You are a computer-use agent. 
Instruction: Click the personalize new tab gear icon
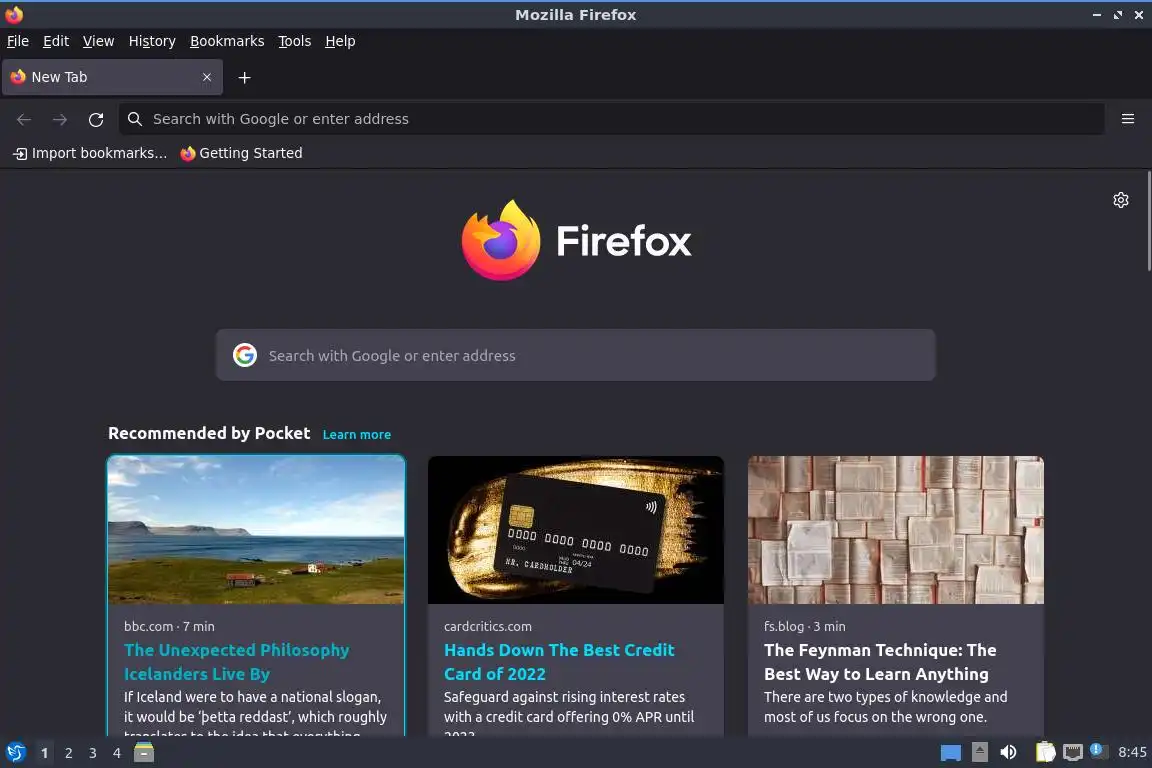1120,200
